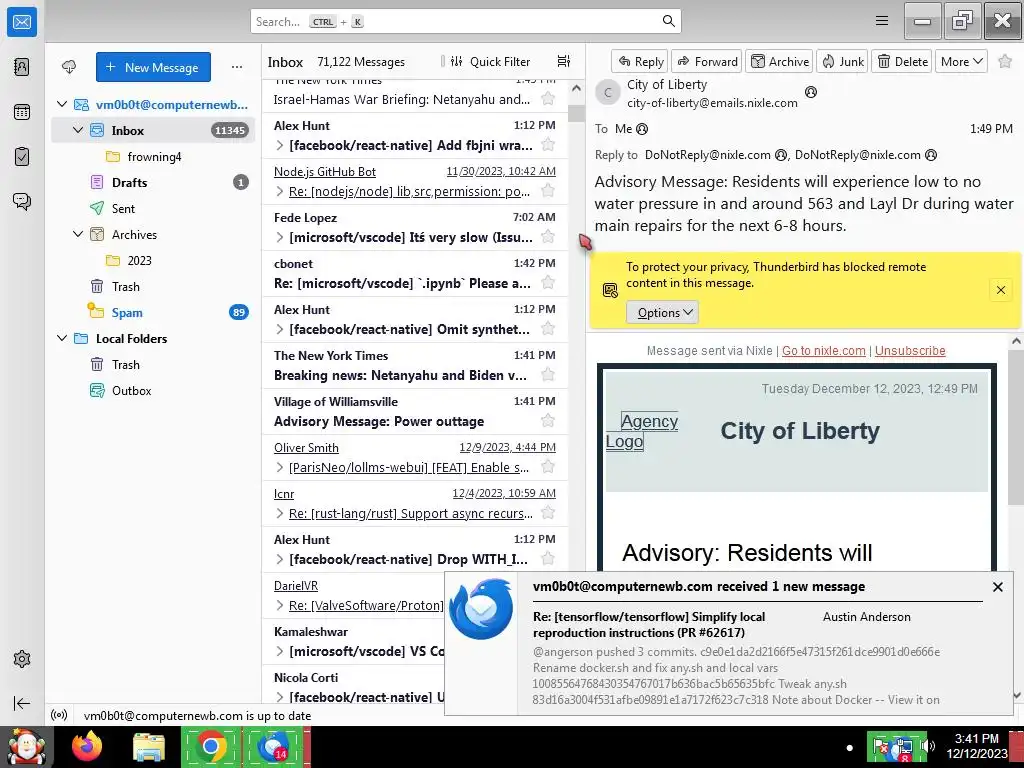
Task: Open the app menu hamburger
Action: 882,21
